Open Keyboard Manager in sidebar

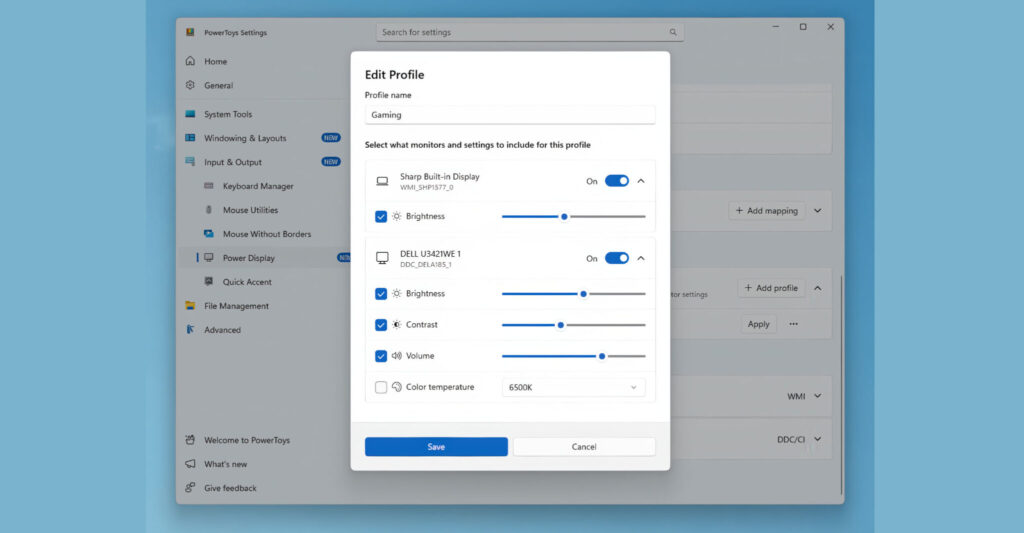pyautogui.click(x=258, y=186)
